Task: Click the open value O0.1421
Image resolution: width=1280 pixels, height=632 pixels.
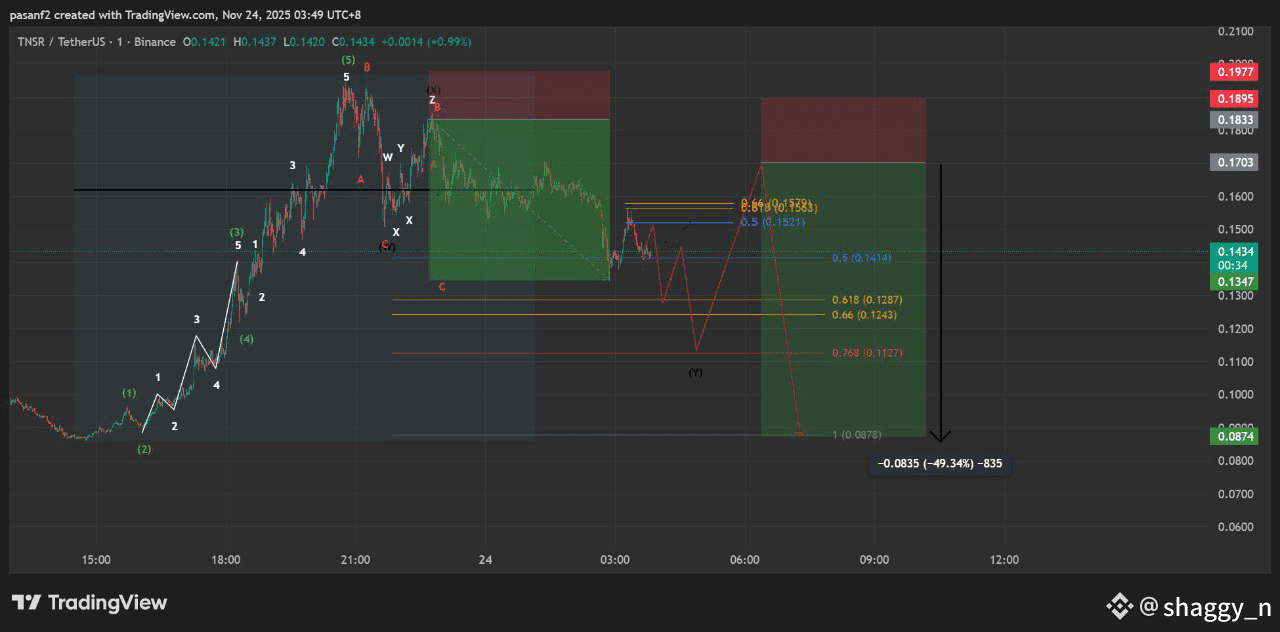Action: click(x=205, y=42)
